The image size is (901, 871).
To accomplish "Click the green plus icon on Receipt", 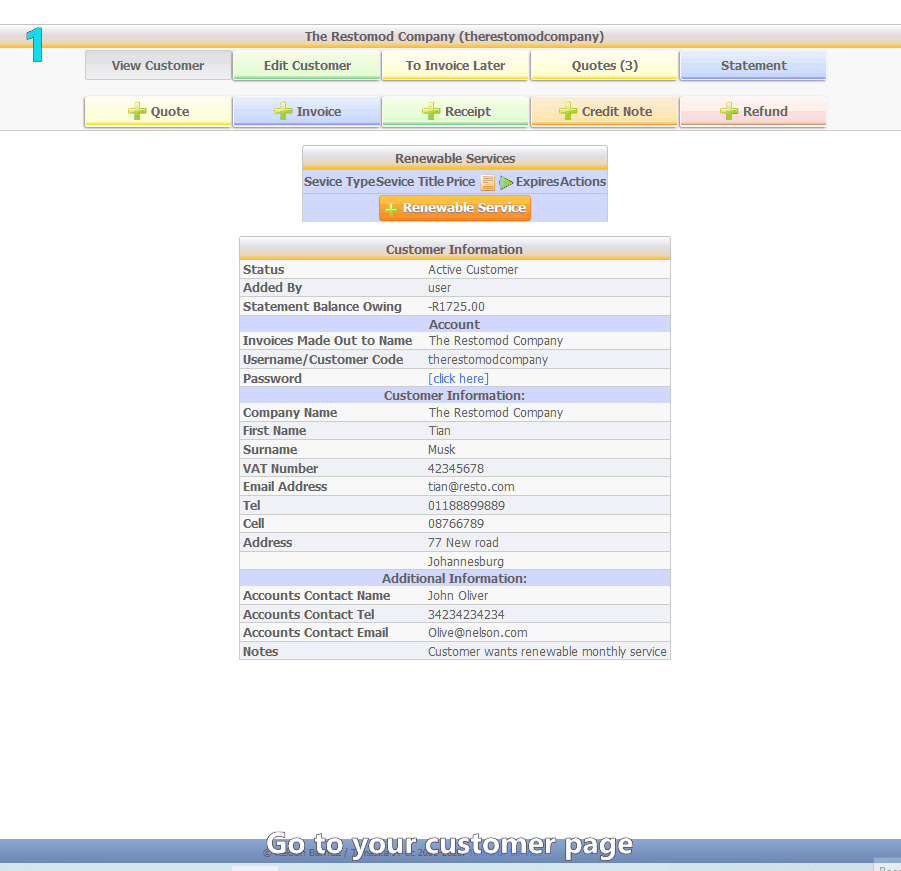I will pos(431,111).
